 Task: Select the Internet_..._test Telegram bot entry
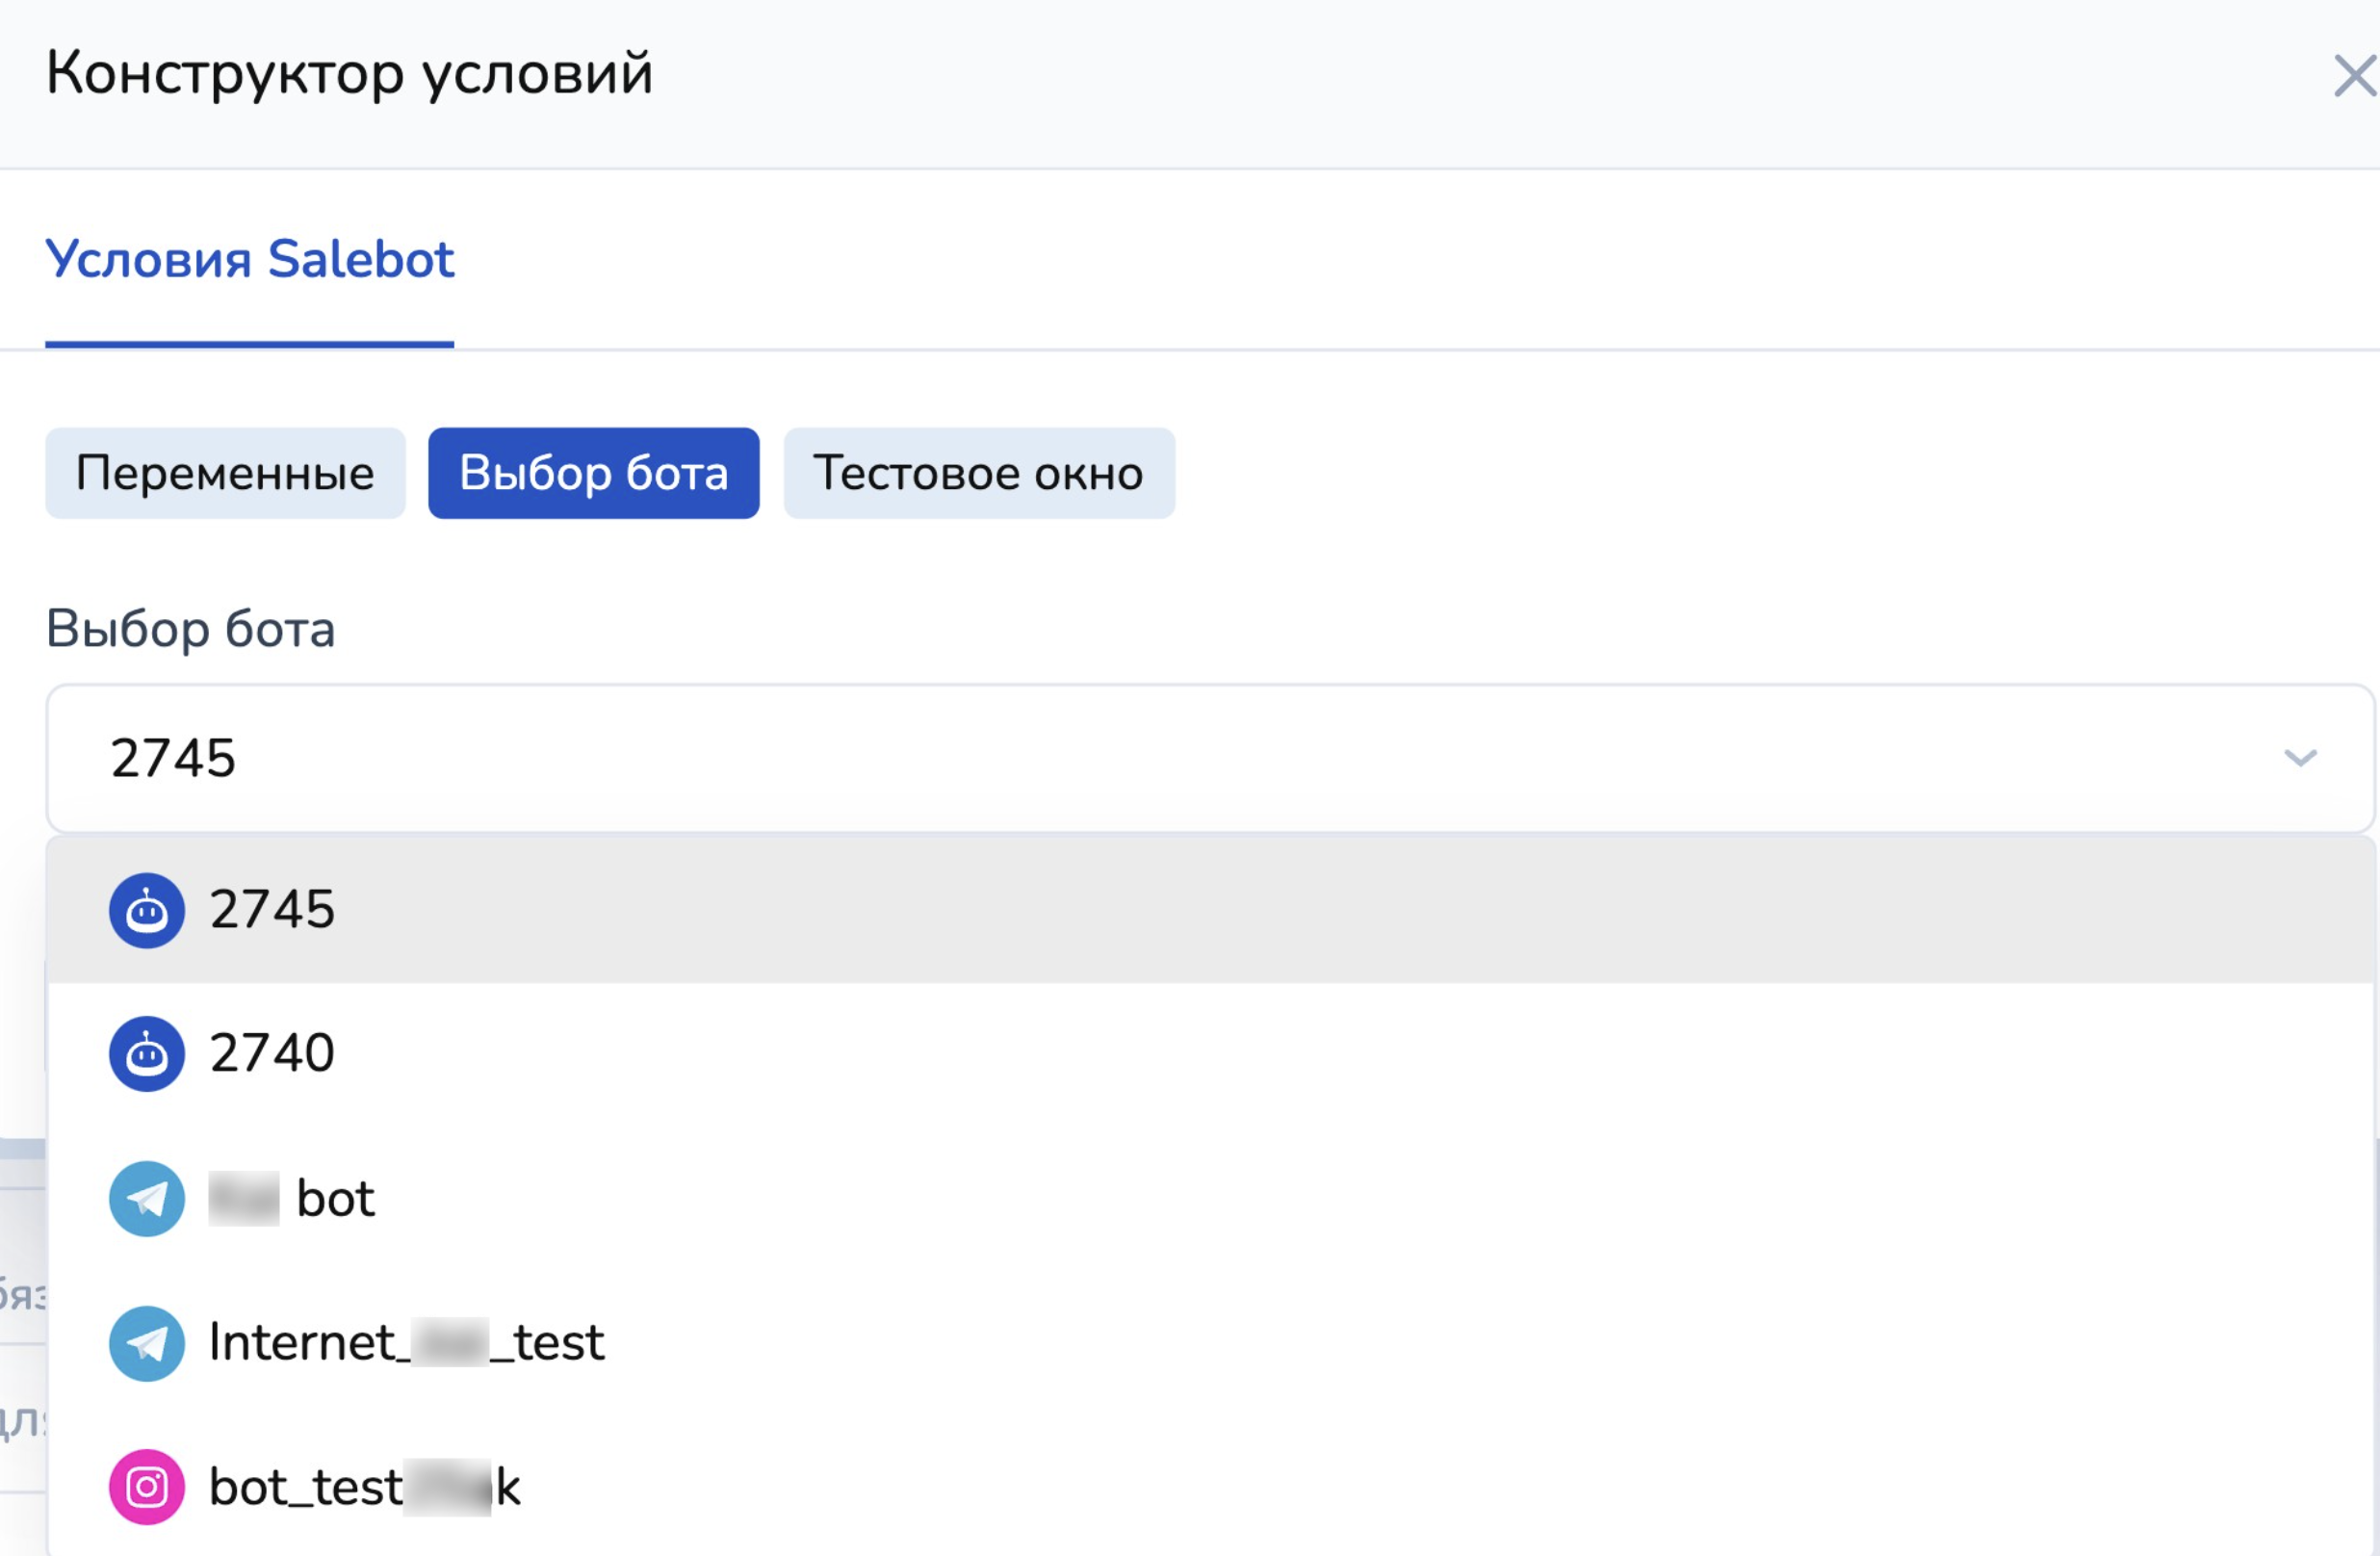[x=1210, y=1344]
